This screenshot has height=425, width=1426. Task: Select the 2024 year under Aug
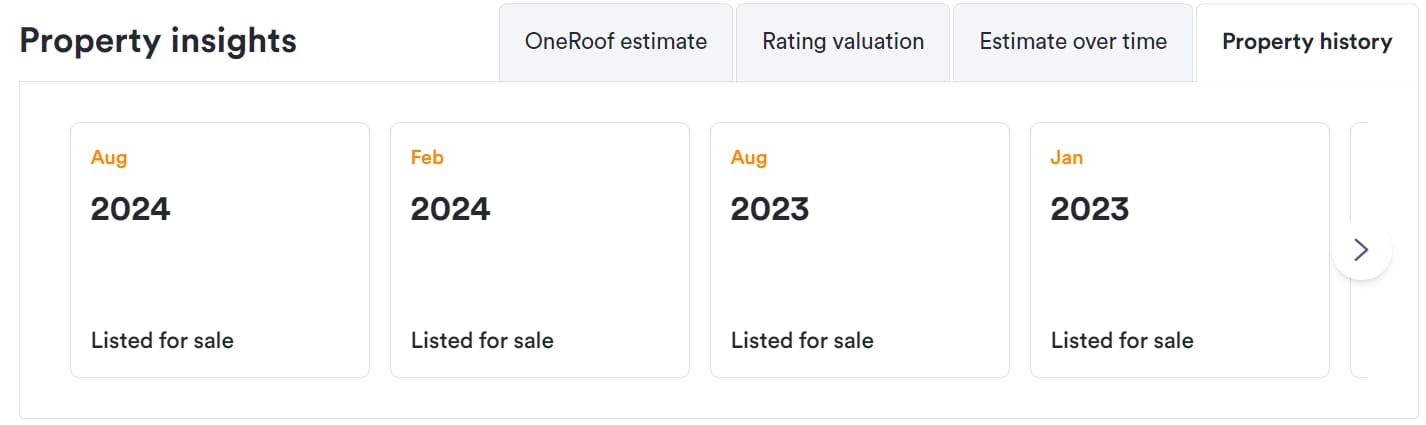[131, 209]
